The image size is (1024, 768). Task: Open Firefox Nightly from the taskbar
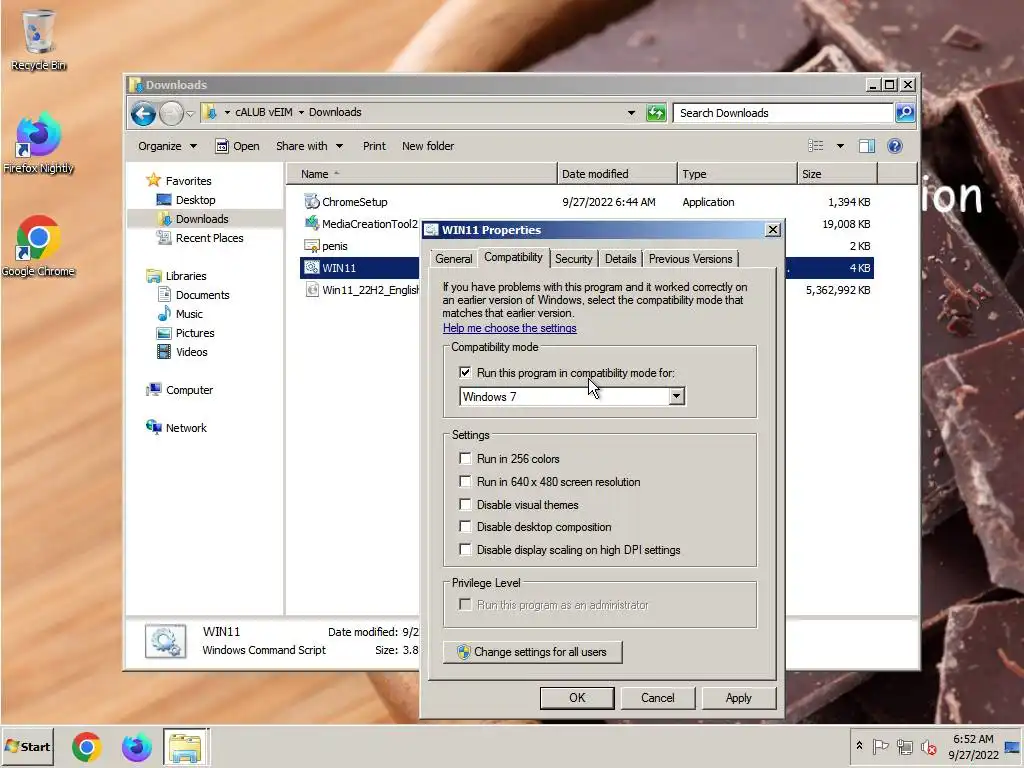point(136,746)
